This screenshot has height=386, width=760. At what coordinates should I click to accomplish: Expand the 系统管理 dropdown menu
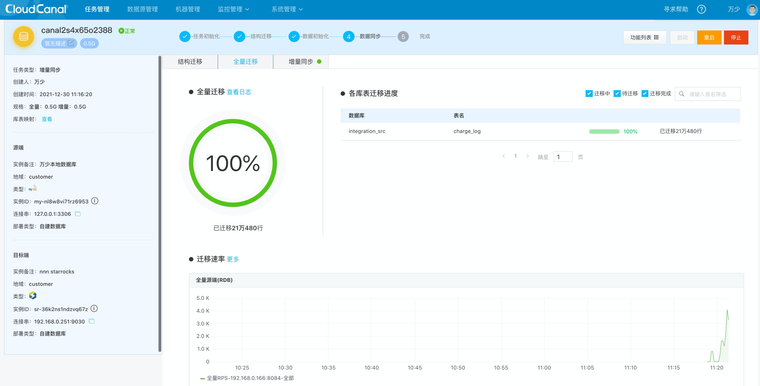pos(287,9)
